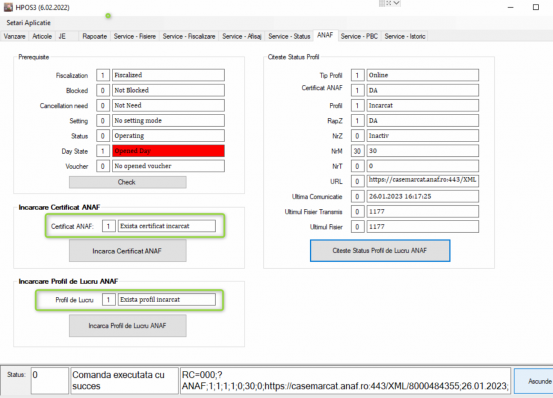Image resolution: width=553 pixels, height=398 pixels.
Task: Switch to the Vanzare tab
Action: (x=14, y=36)
